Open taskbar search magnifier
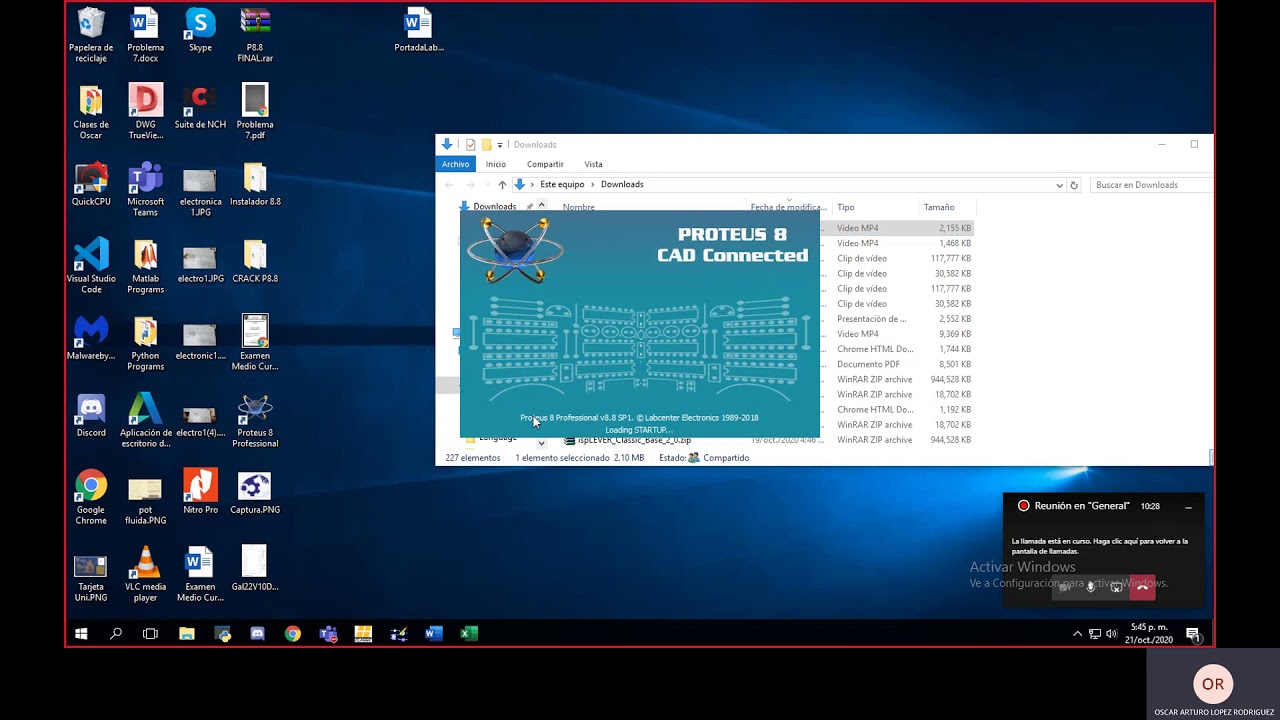1280x720 pixels. pos(116,633)
